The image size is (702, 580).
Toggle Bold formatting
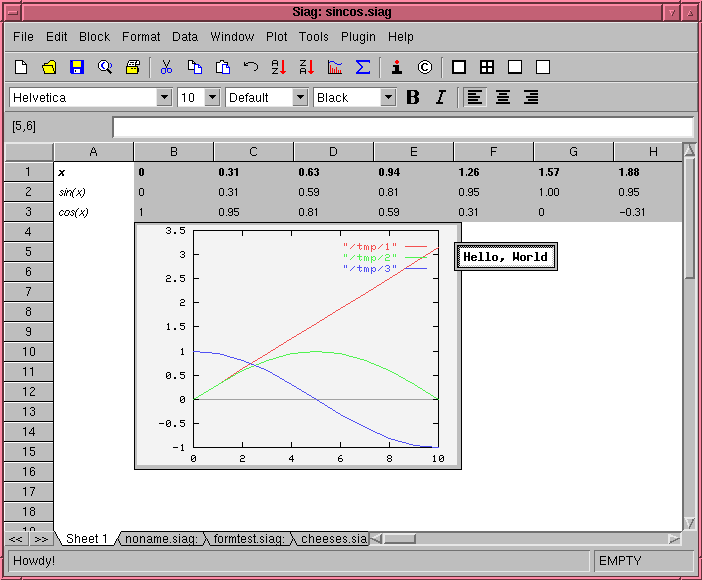coord(413,97)
